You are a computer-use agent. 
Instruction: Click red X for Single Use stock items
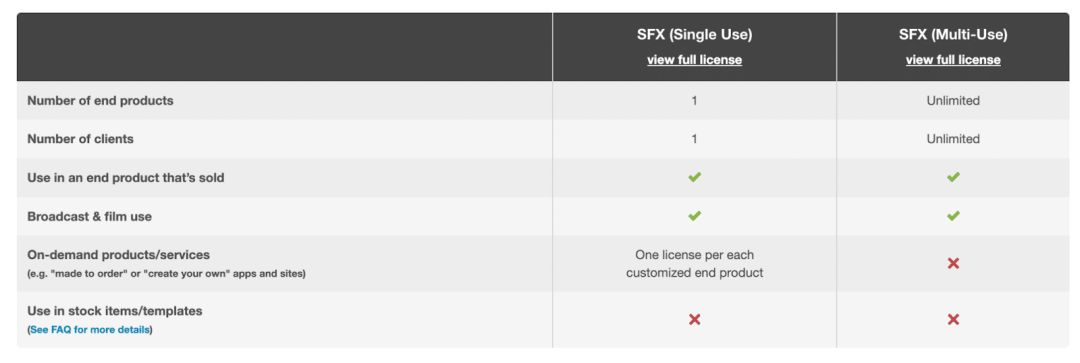point(694,320)
